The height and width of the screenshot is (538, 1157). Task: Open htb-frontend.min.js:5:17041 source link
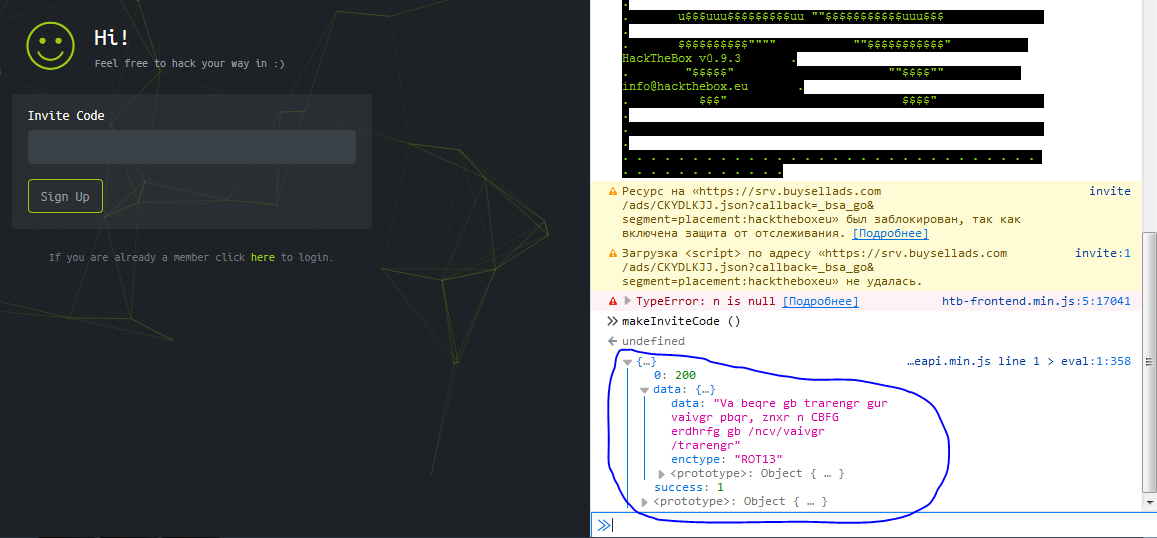[1035, 301]
